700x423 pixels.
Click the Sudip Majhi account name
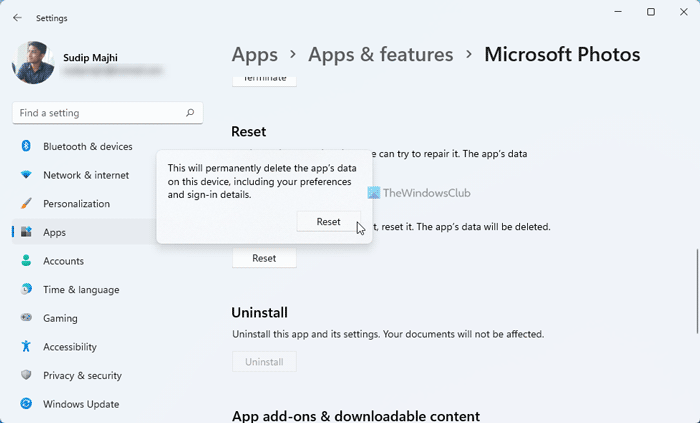pos(91,58)
